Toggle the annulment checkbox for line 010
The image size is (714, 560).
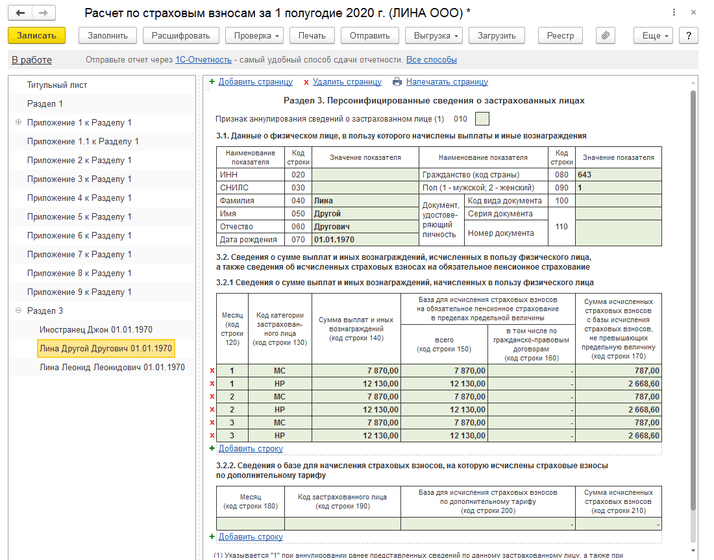tap(482, 118)
